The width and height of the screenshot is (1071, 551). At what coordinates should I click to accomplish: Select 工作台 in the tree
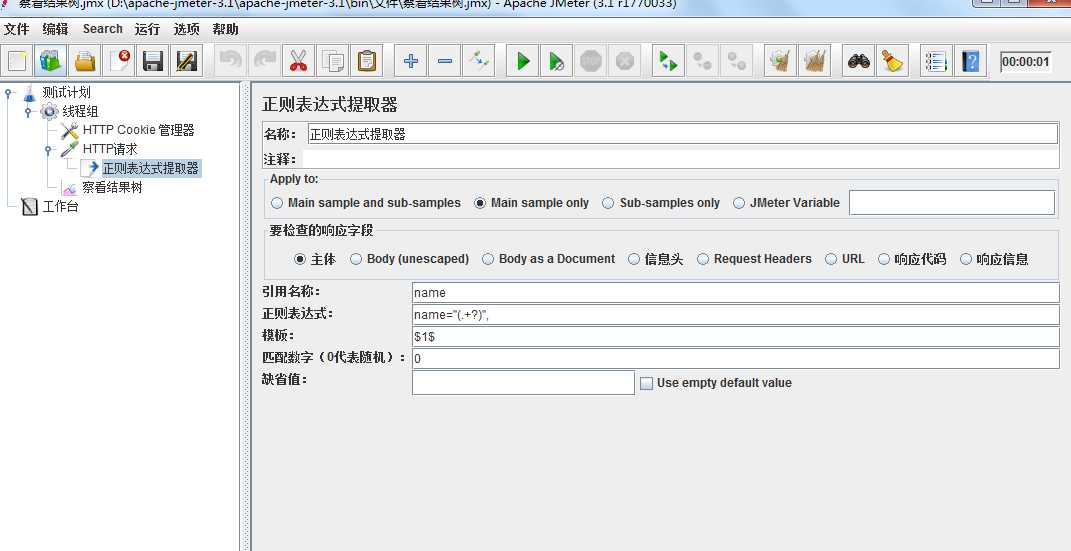[60, 206]
